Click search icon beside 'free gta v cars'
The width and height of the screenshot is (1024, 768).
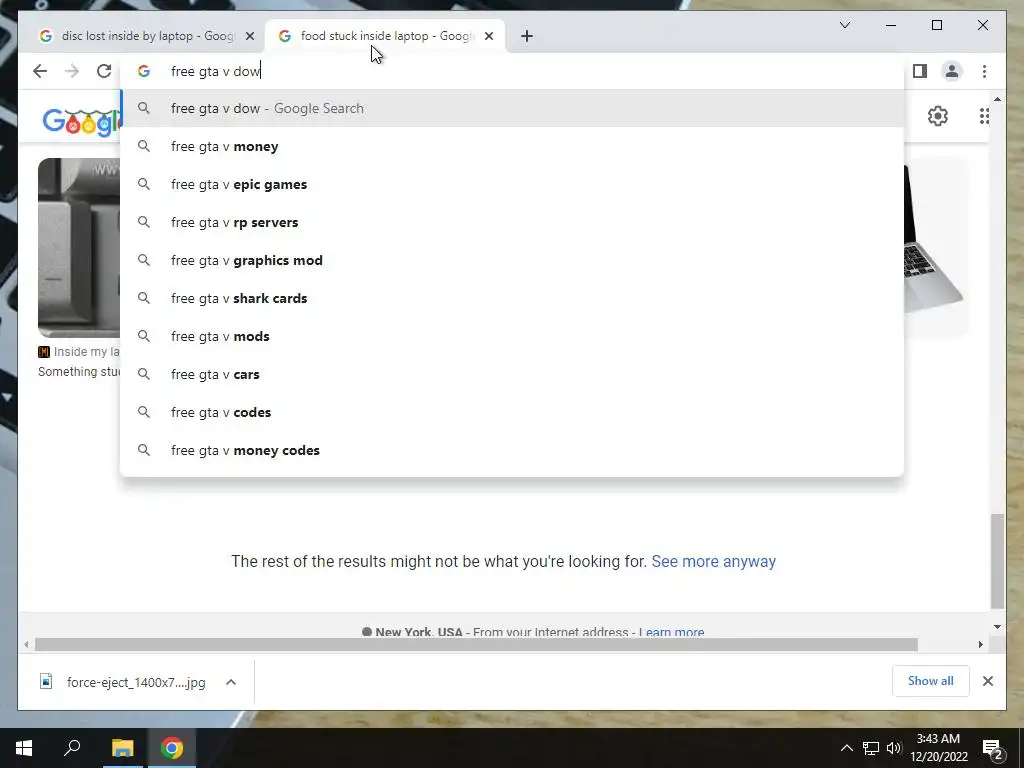click(x=144, y=374)
